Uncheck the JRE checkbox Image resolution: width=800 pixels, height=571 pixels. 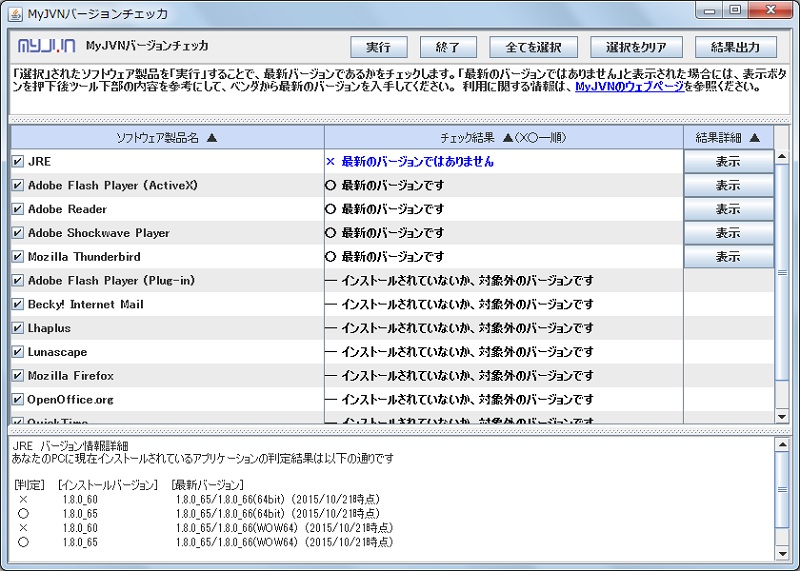[x=18, y=162]
